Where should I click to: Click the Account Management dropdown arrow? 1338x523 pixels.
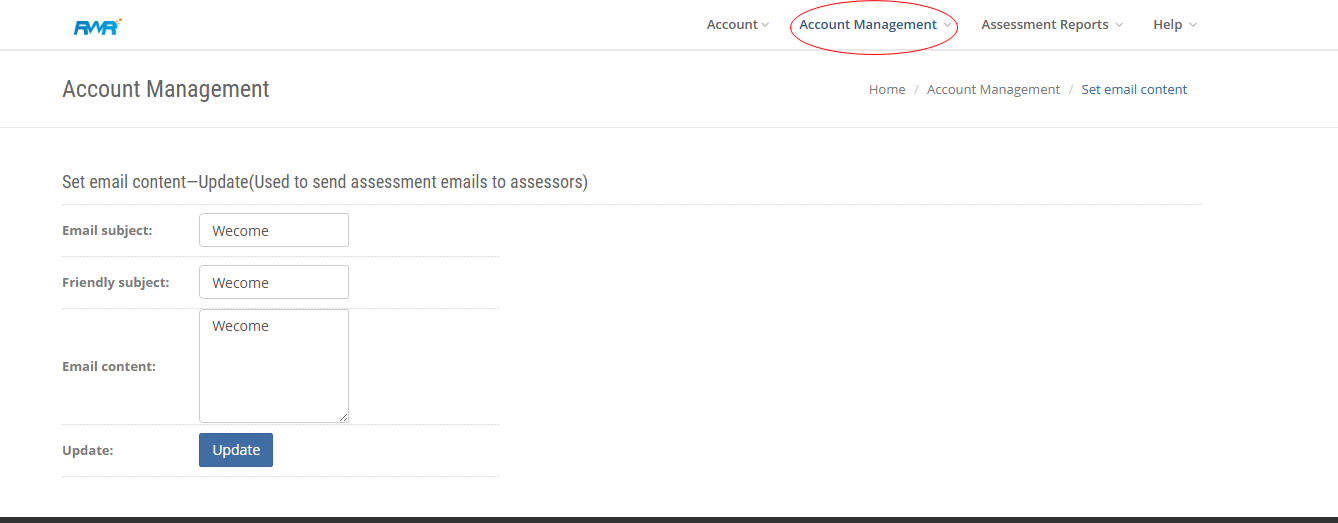coord(947,25)
